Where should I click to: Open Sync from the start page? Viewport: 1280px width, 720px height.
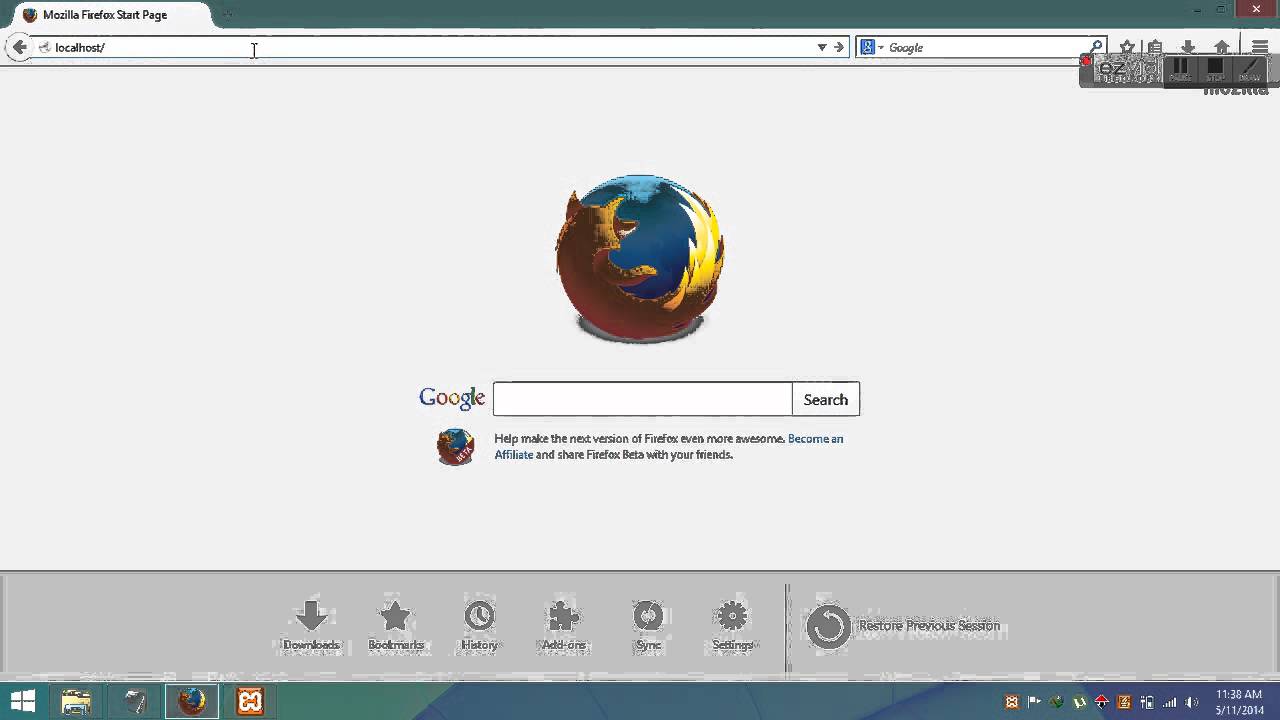click(x=648, y=626)
